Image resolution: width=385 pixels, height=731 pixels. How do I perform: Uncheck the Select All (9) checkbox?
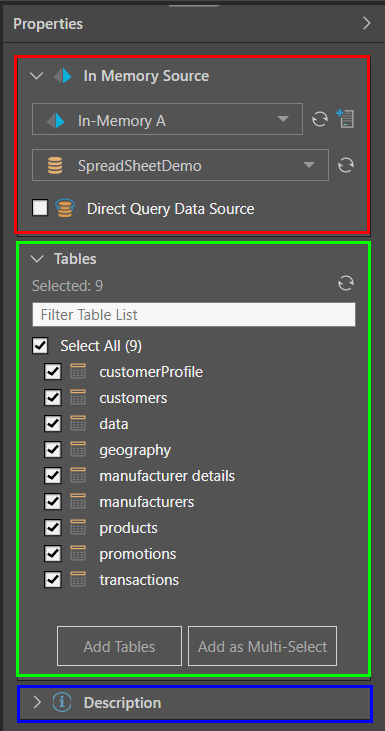[x=40, y=346]
